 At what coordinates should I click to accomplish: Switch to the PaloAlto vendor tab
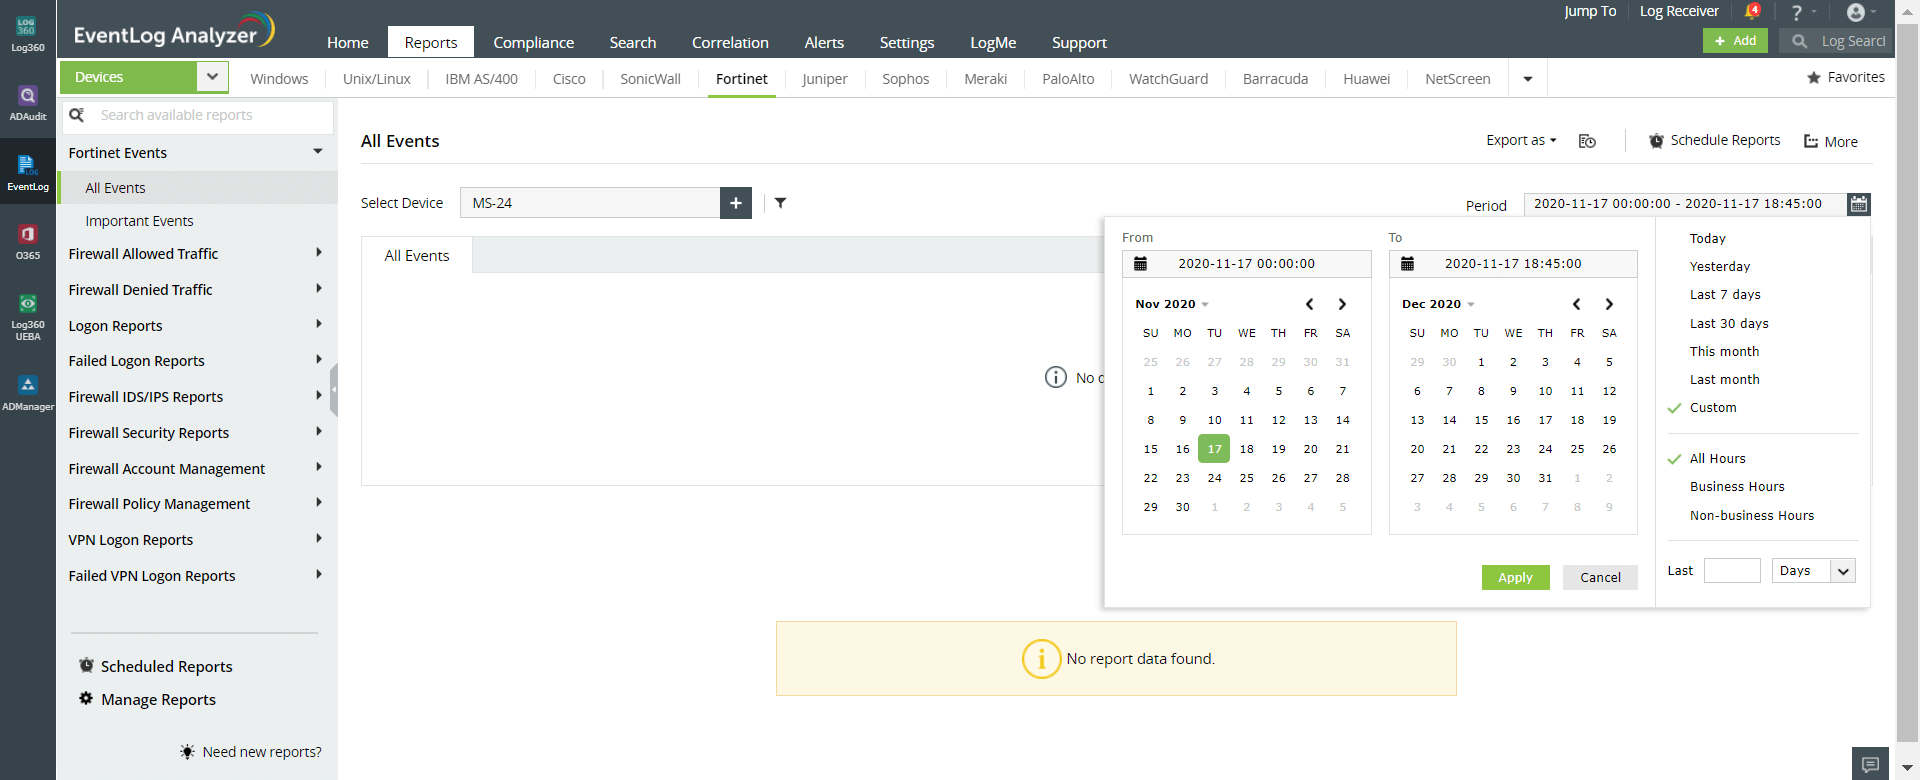tap(1068, 79)
